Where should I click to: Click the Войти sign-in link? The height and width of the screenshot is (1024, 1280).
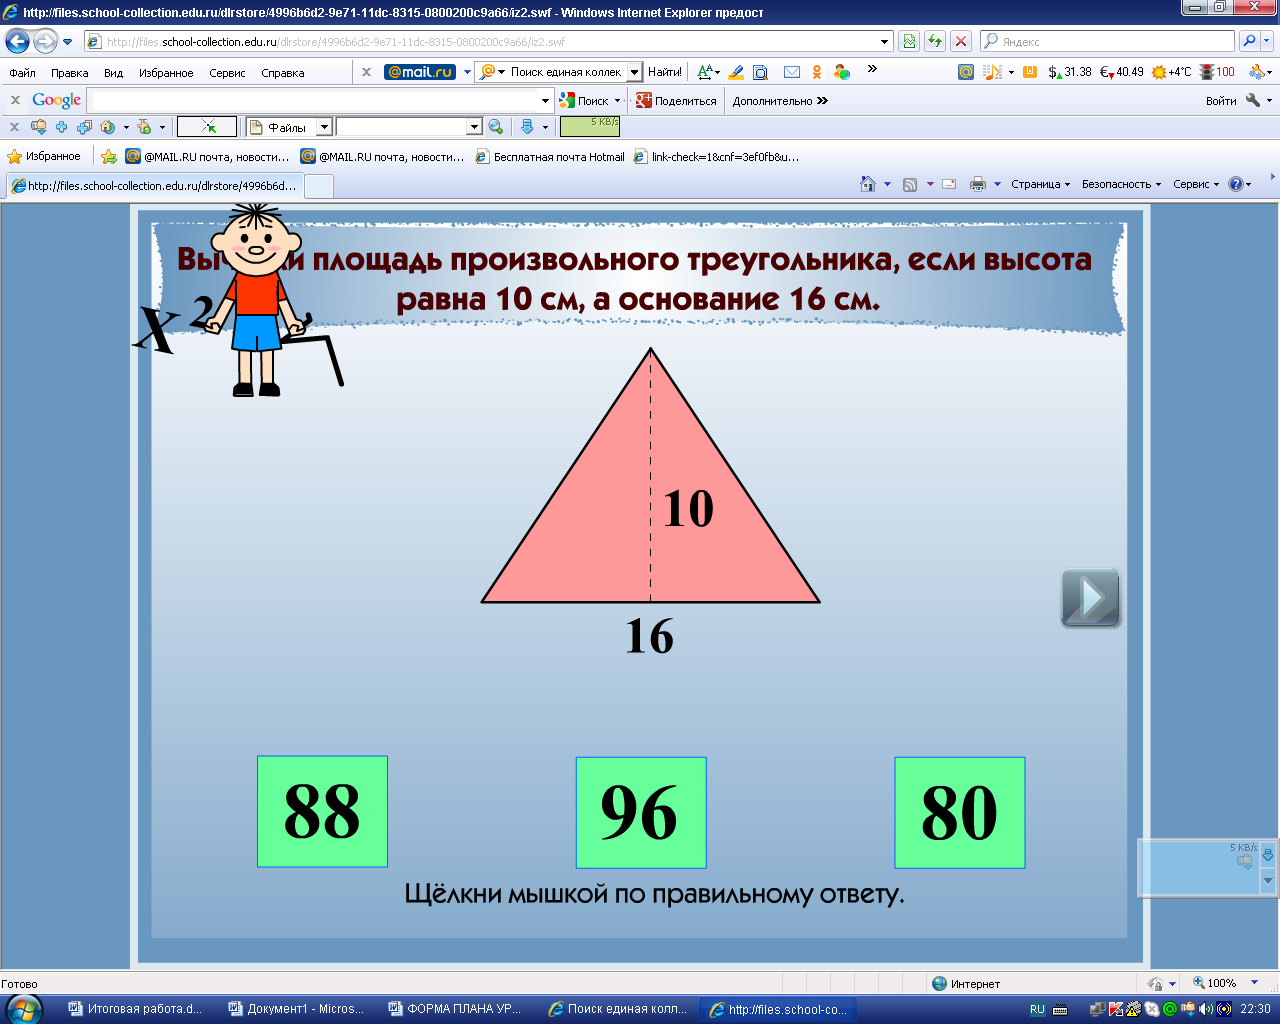pyautogui.click(x=1221, y=100)
